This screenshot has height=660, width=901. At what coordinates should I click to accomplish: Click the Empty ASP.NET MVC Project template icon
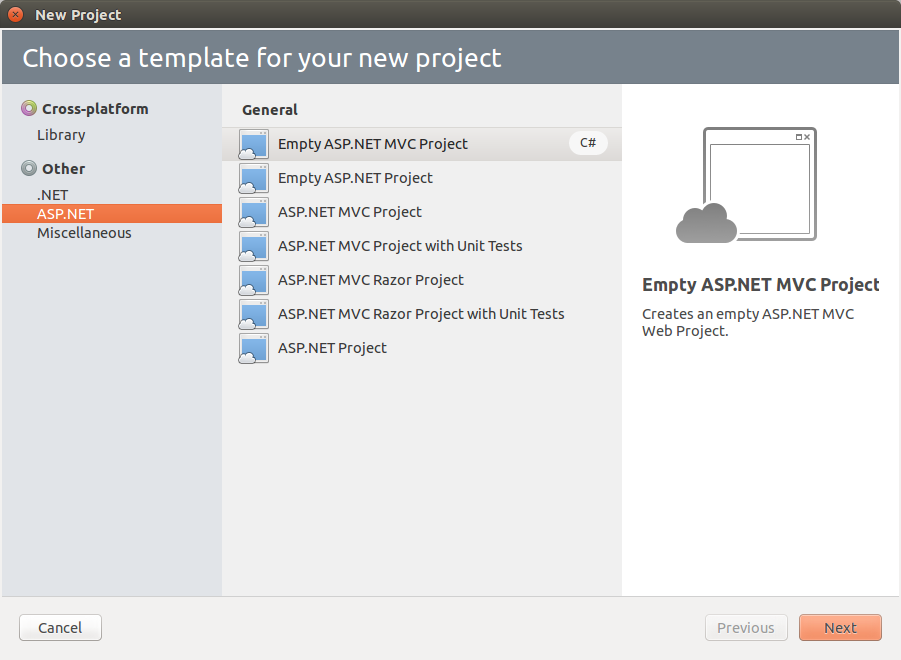[254, 145]
